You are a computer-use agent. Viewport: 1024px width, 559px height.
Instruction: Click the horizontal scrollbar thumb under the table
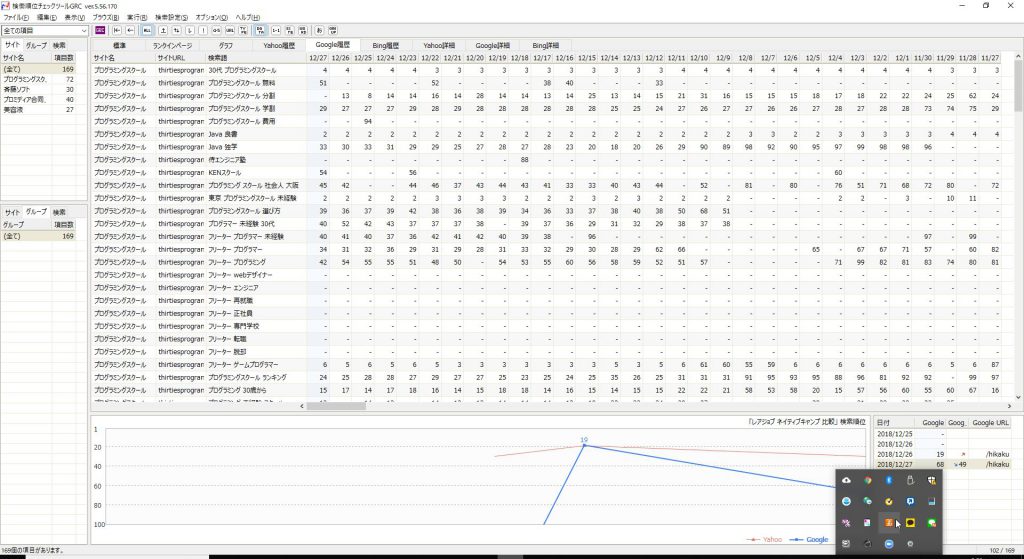336,406
